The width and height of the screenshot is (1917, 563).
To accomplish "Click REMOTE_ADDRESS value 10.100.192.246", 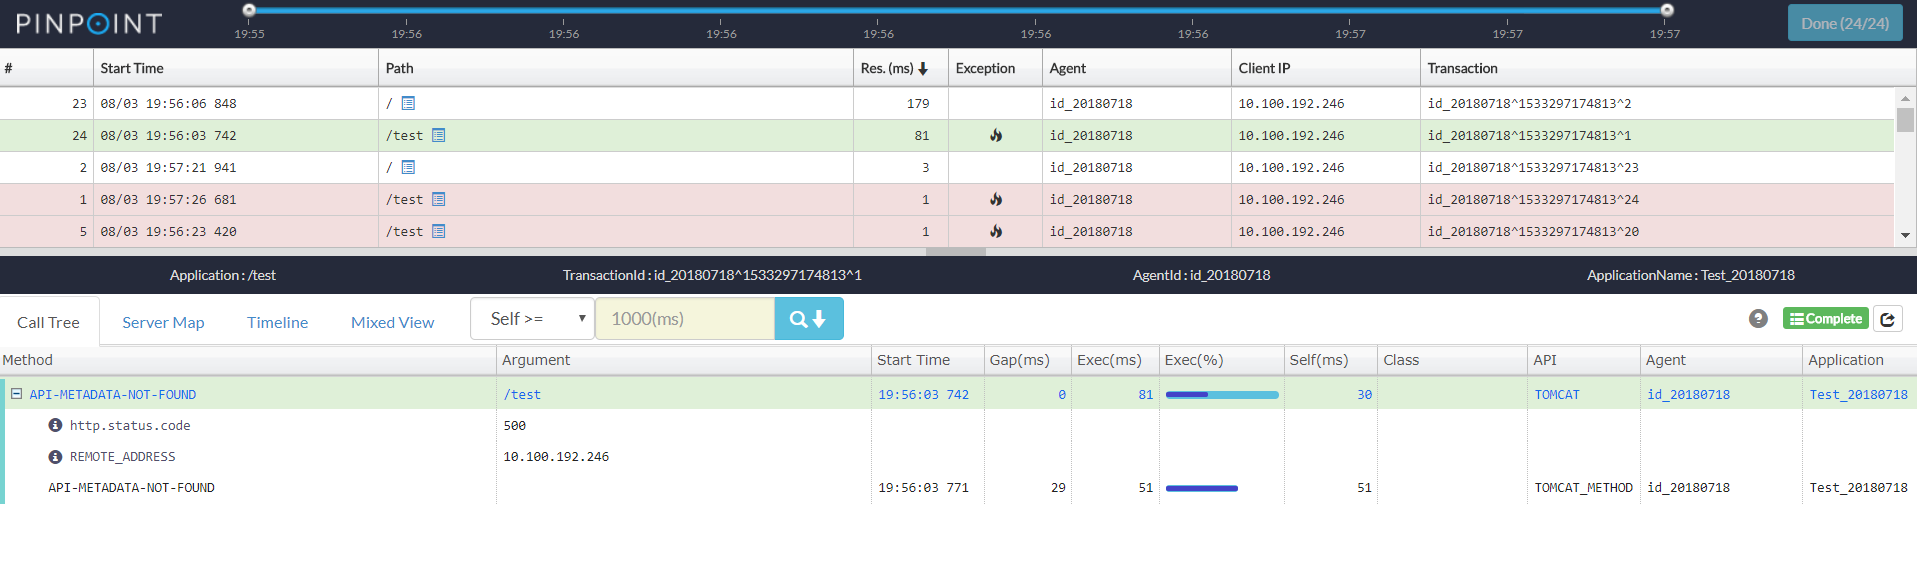I will tap(556, 456).
